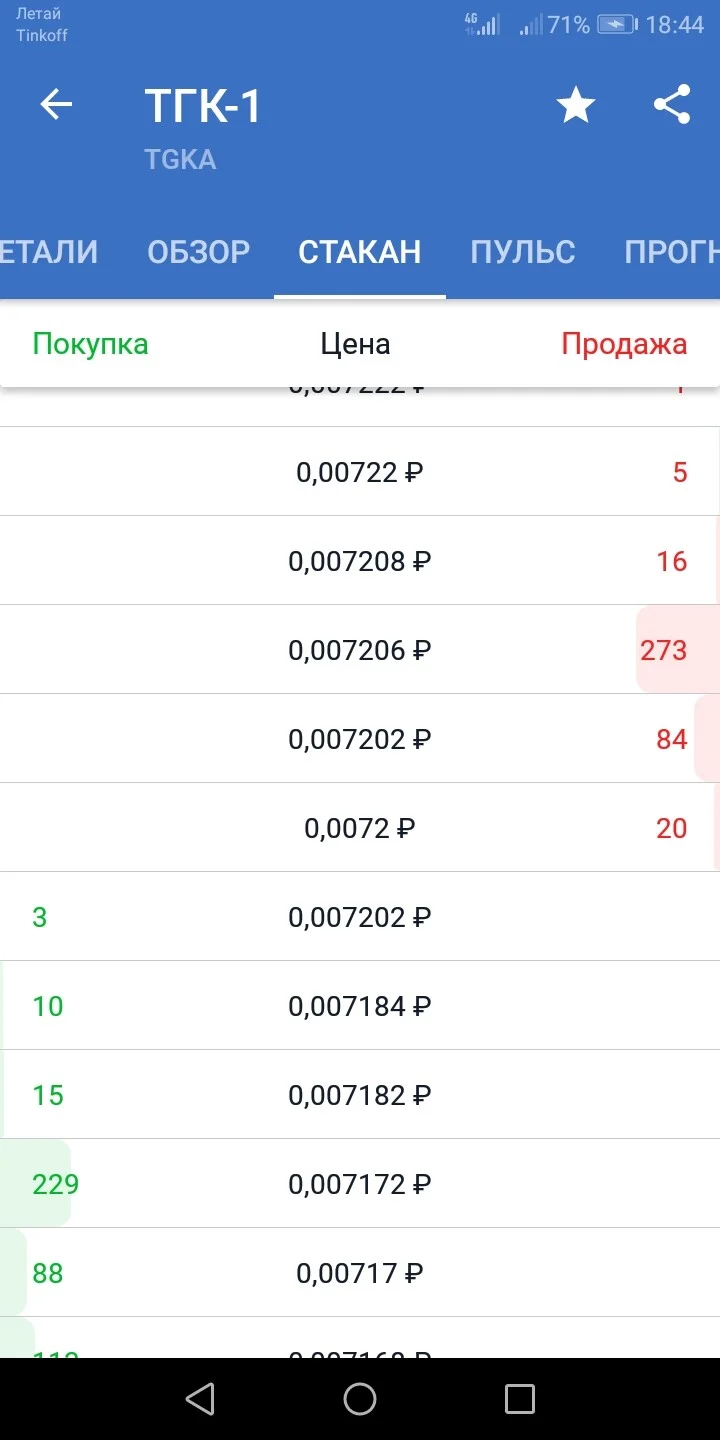Image resolution: width=720 pixels, height=1440 pixels.
Task: Select sell price 0,007206 ₽
Action: 360,650
